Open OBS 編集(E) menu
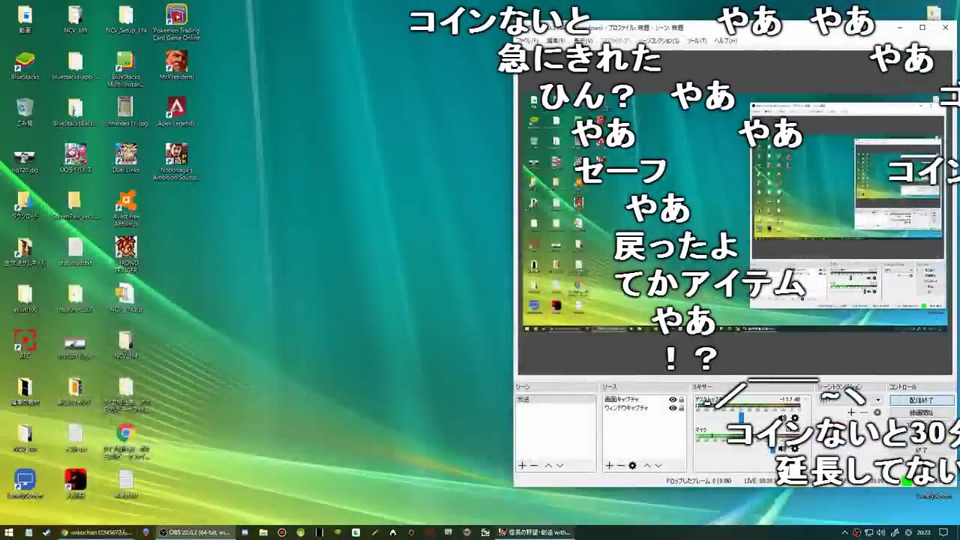 point(556,40)
